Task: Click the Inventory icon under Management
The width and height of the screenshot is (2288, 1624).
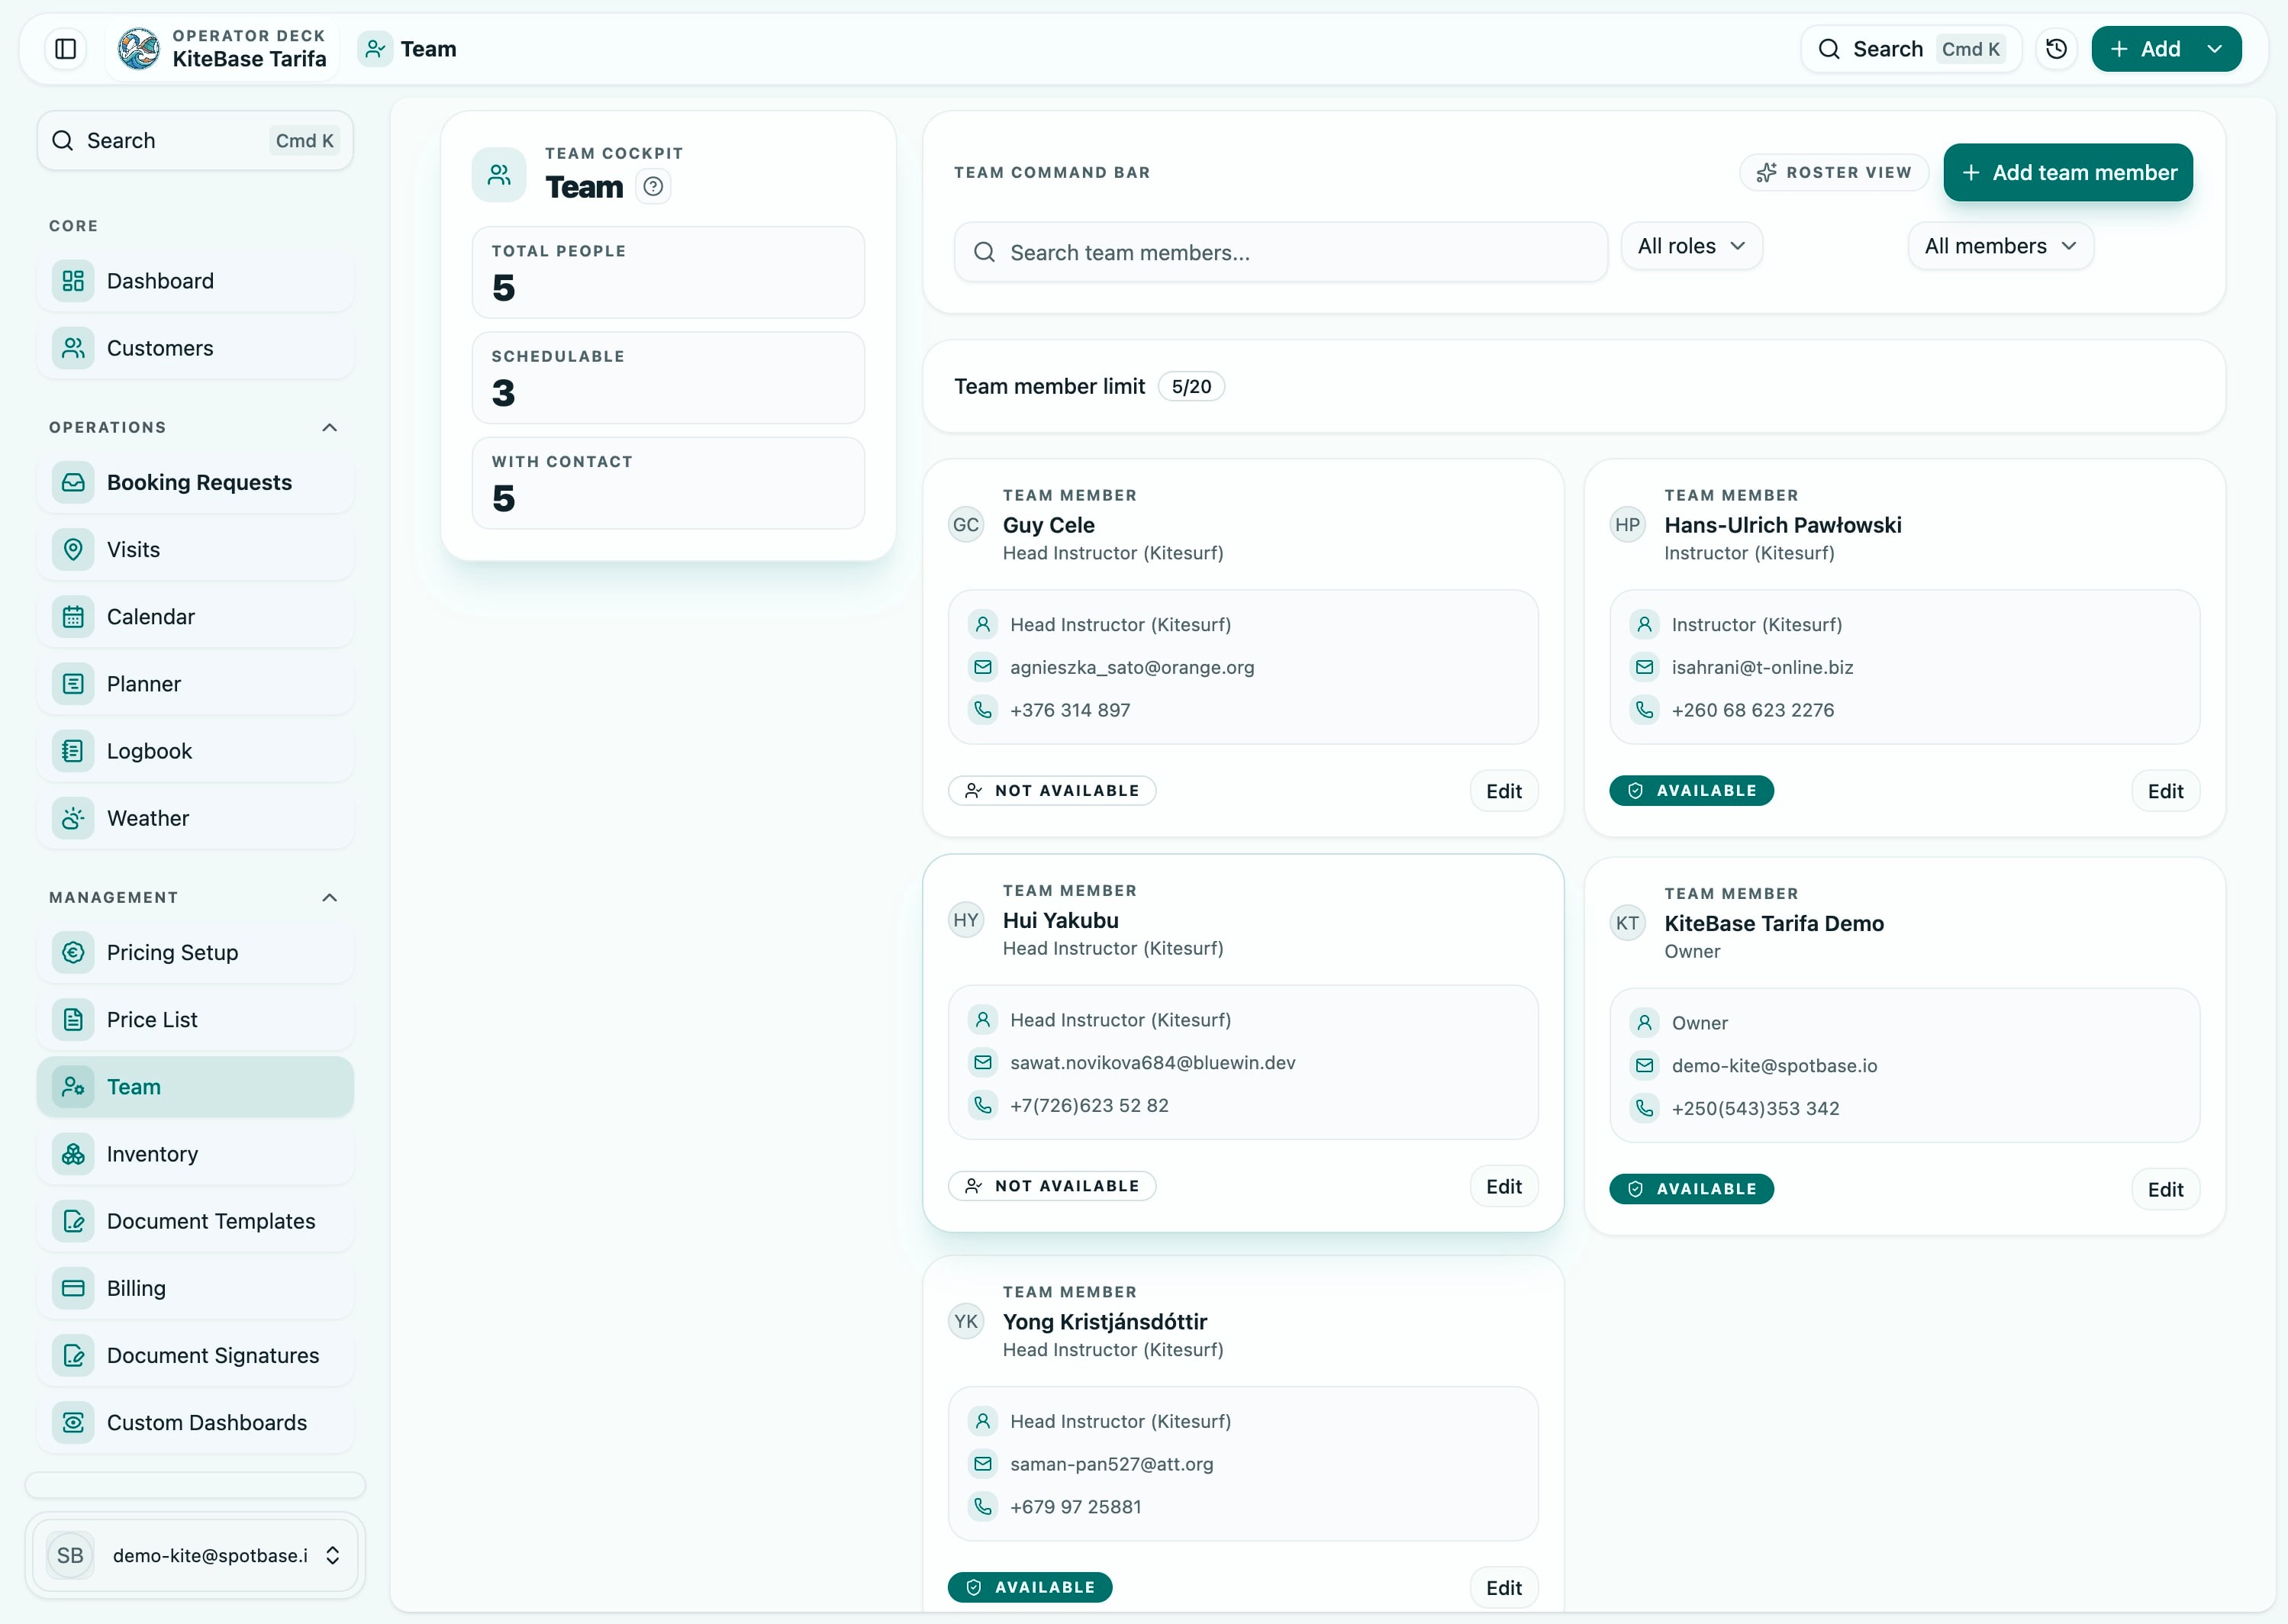Action: click(72, 1153)
